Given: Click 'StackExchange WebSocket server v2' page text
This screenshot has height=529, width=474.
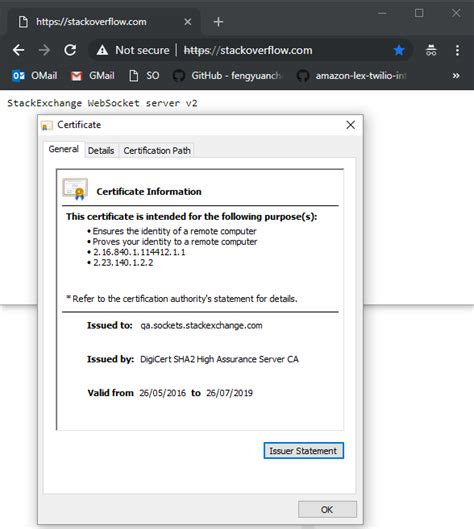Looking at the screenshot, I should 102,103.
